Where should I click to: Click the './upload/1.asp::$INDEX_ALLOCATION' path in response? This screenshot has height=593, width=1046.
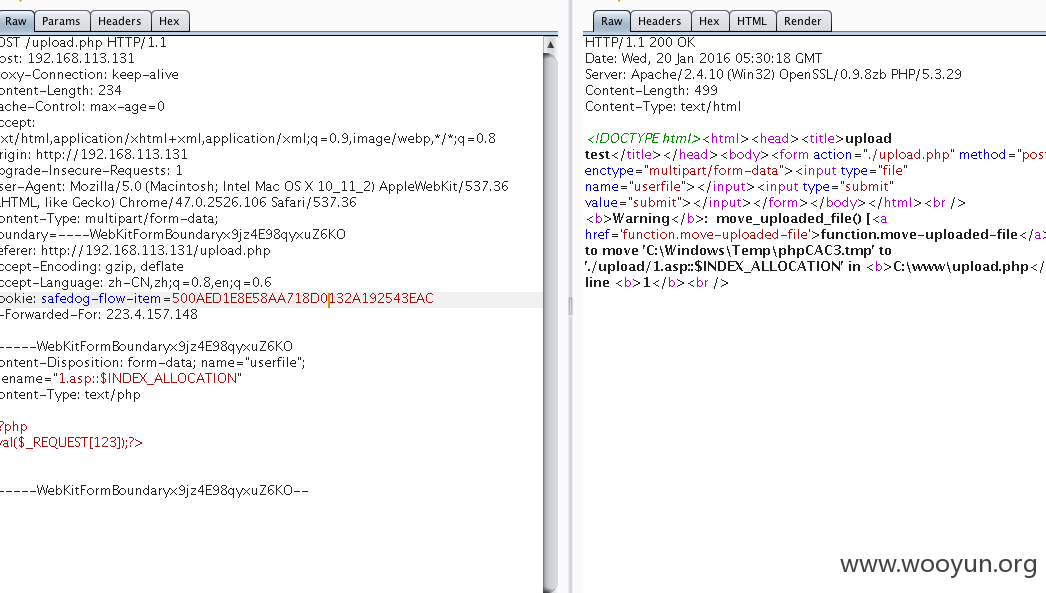(714, 266)
